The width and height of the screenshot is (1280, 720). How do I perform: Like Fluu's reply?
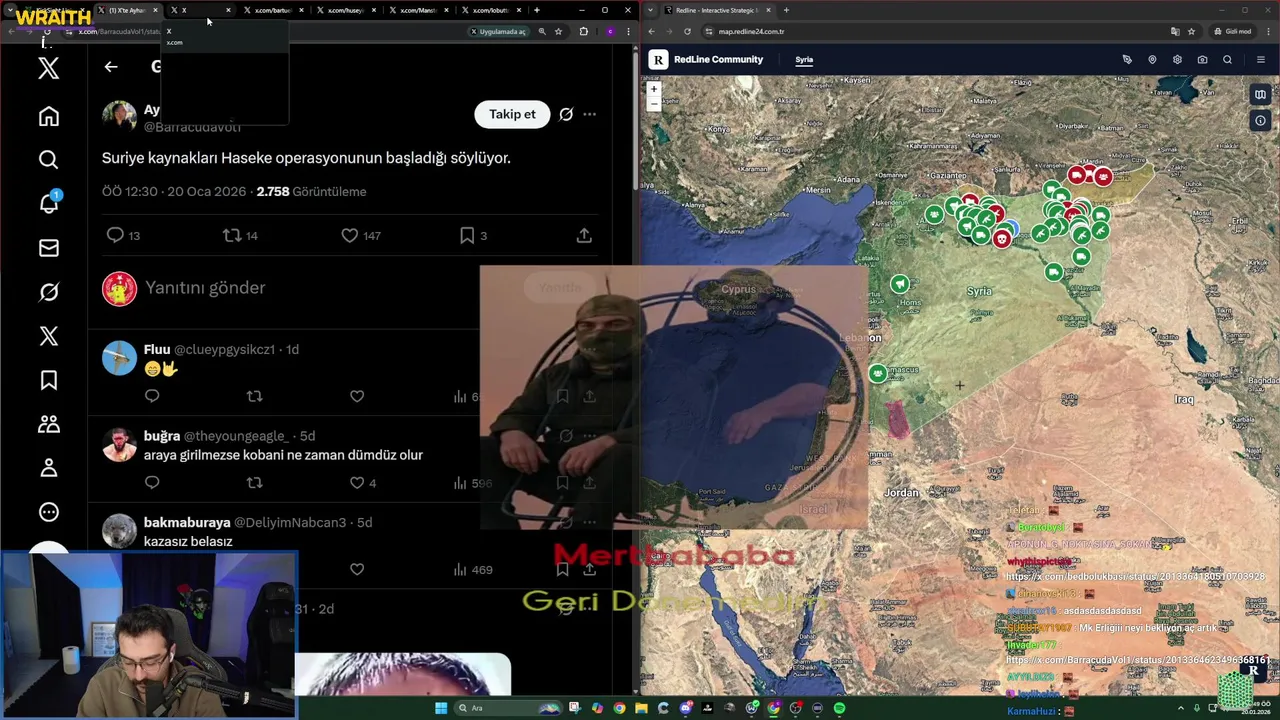coord(357,396)
